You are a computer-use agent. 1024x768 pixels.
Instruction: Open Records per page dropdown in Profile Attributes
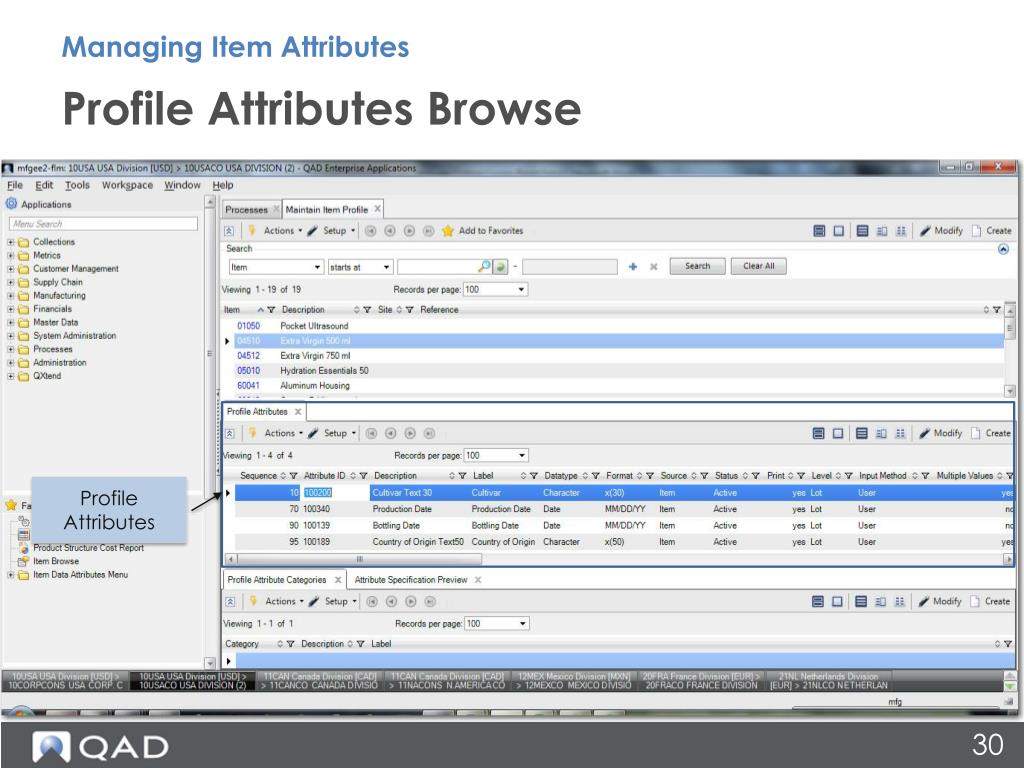click(522, 455)
